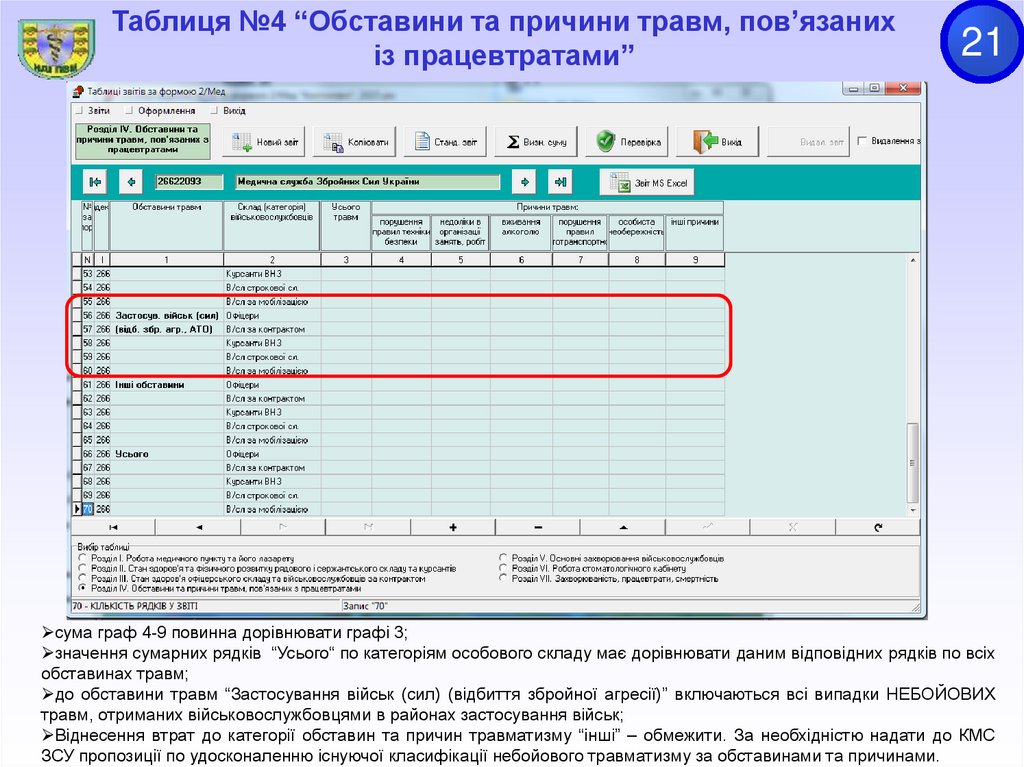This screenshot has height=767, width=1024.
Task: Click grid navigator edit (up triangle) button
Action: click(623, 527)
